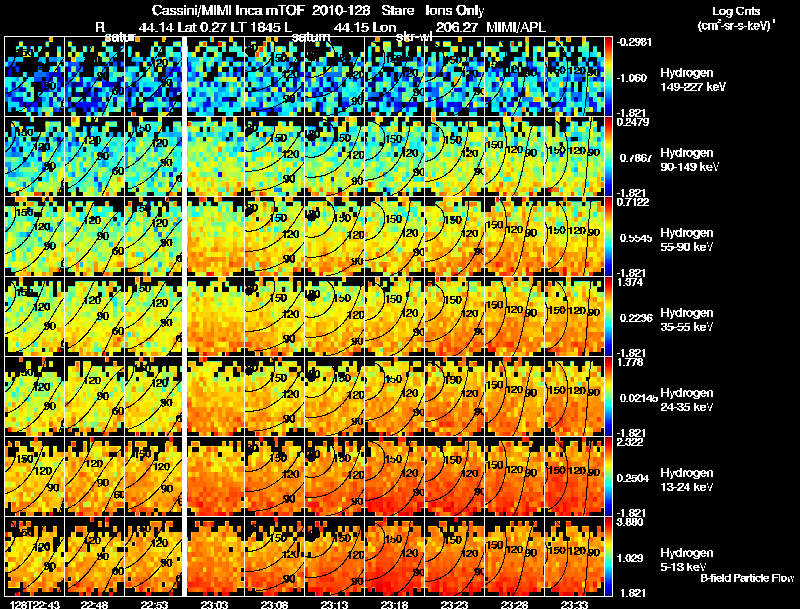Open the 23:03 panel in the 5-13 keV row
Screen dimensions: 800x609
215,557
